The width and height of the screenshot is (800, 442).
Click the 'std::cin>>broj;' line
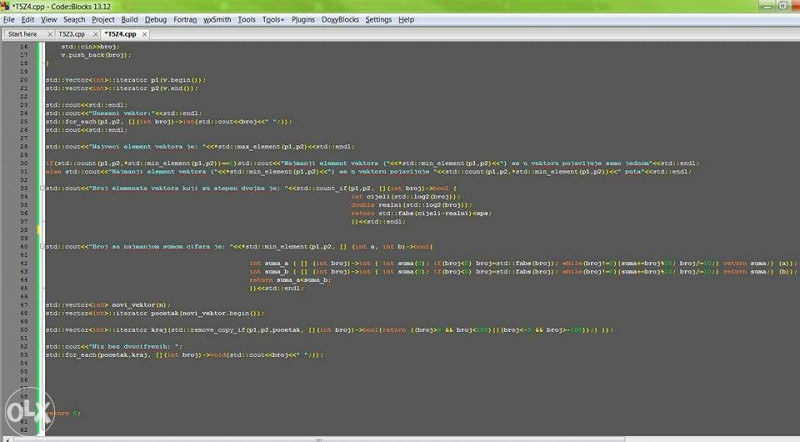click(x=90, y=46)
